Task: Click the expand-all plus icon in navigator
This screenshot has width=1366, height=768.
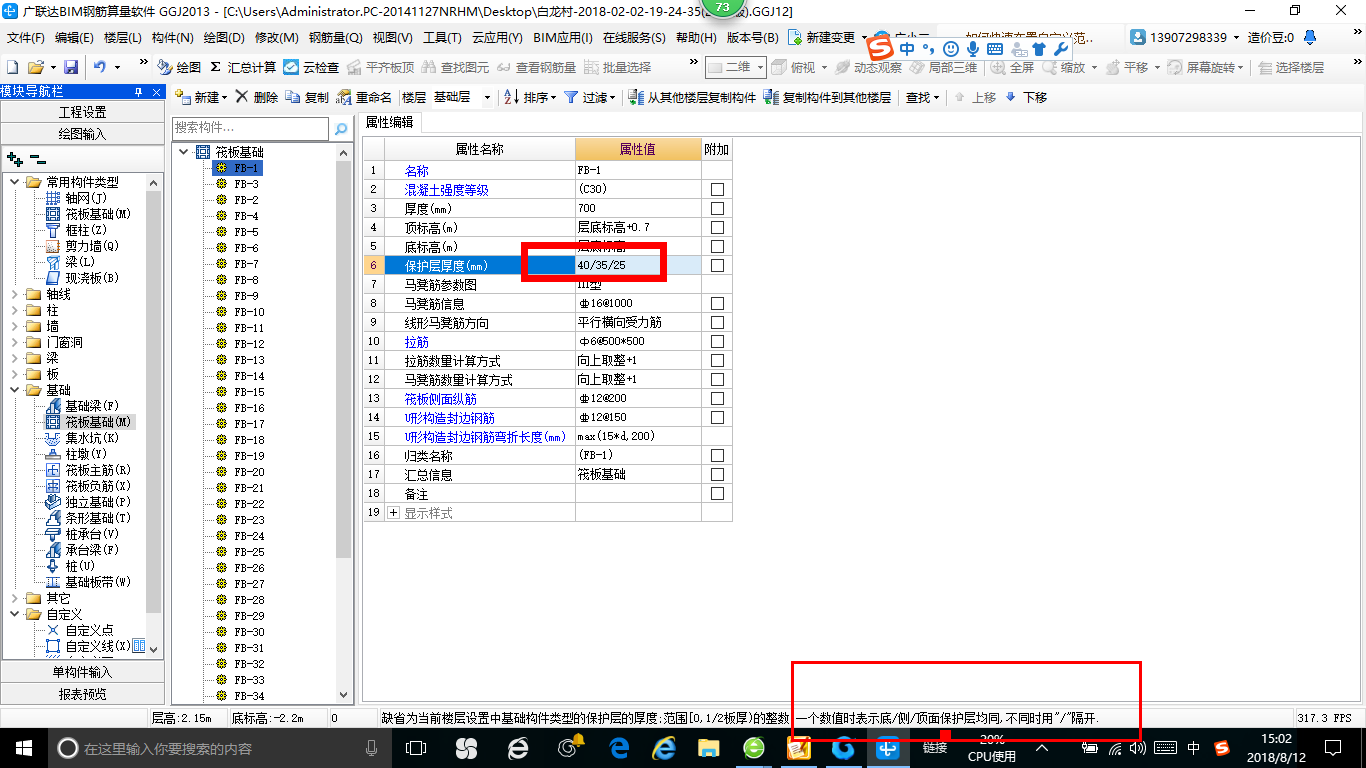Action: click(x=14, y=159)
